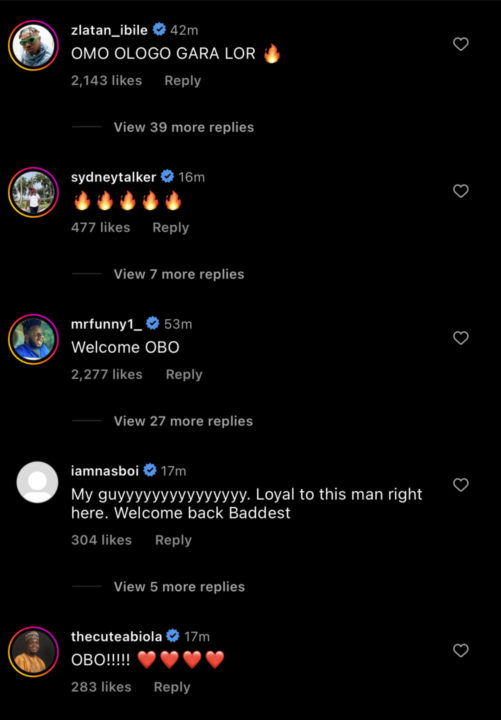Open sydneytalker's profile avatar
The width and height of the screenshot is (501, 720).
(33, 192)
